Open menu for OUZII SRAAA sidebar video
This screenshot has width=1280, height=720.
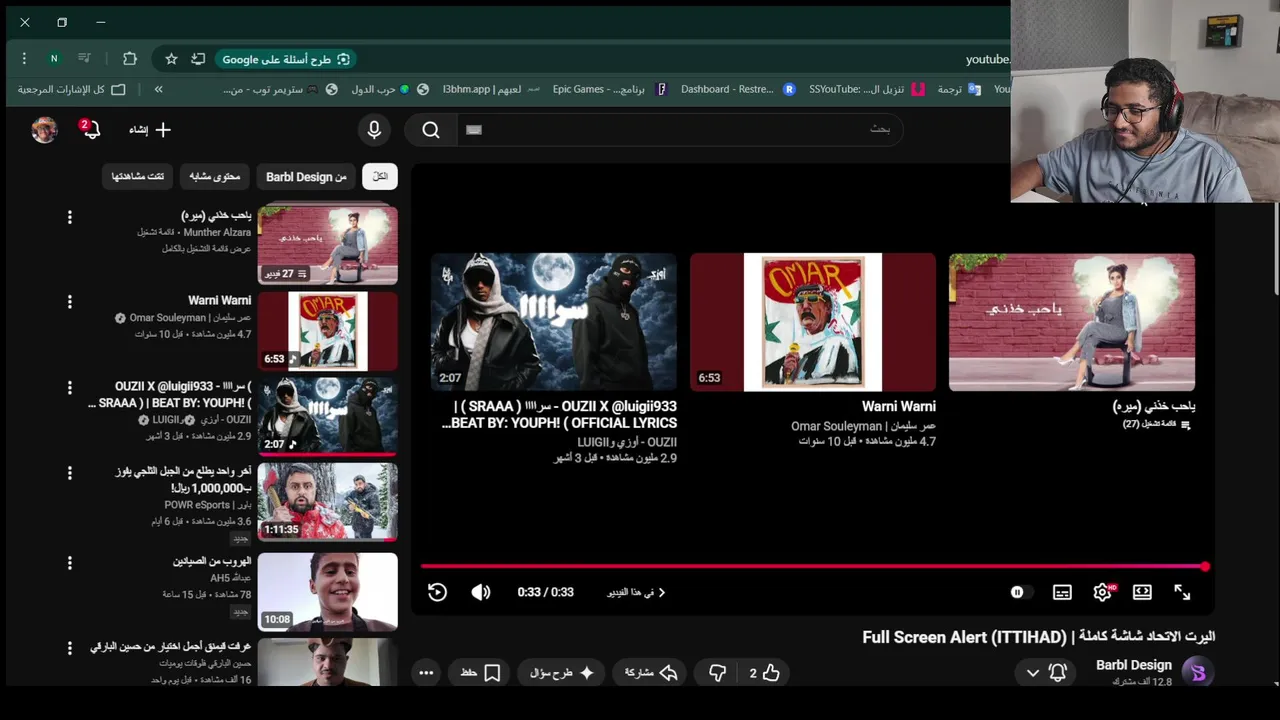pyautogui.click(x=69, y=387)
